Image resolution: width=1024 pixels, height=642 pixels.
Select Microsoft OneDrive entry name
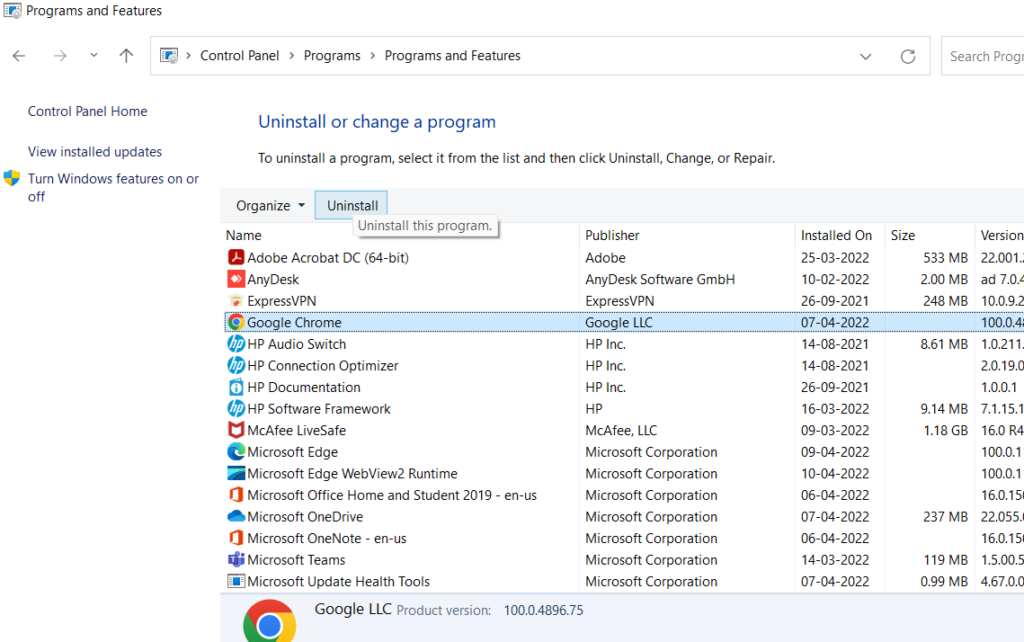[x=305, y=516]
